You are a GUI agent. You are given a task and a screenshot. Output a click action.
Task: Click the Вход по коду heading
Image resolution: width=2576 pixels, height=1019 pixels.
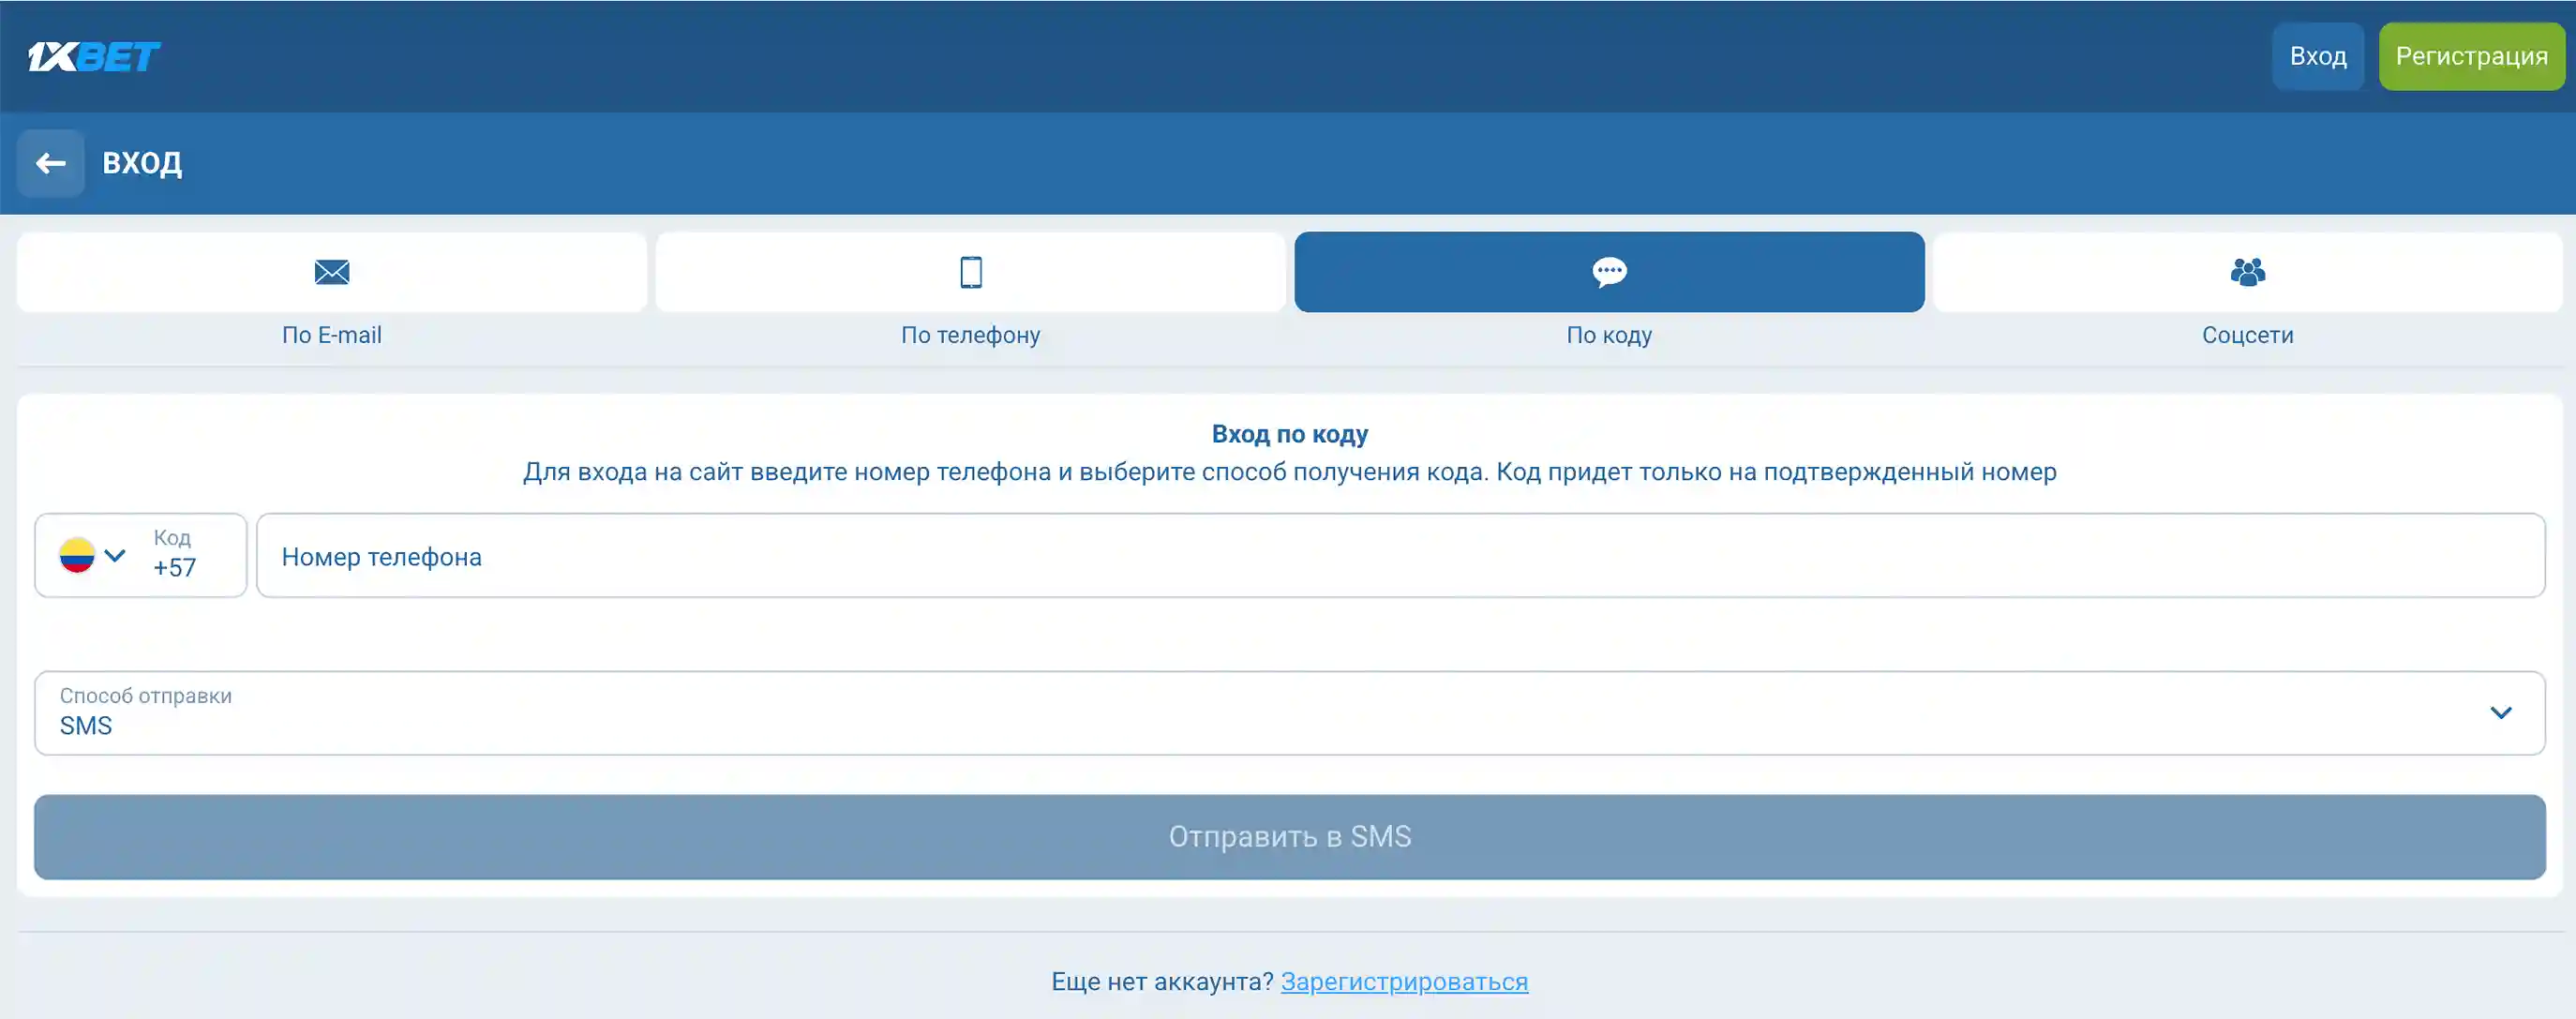coord(1289,434)
